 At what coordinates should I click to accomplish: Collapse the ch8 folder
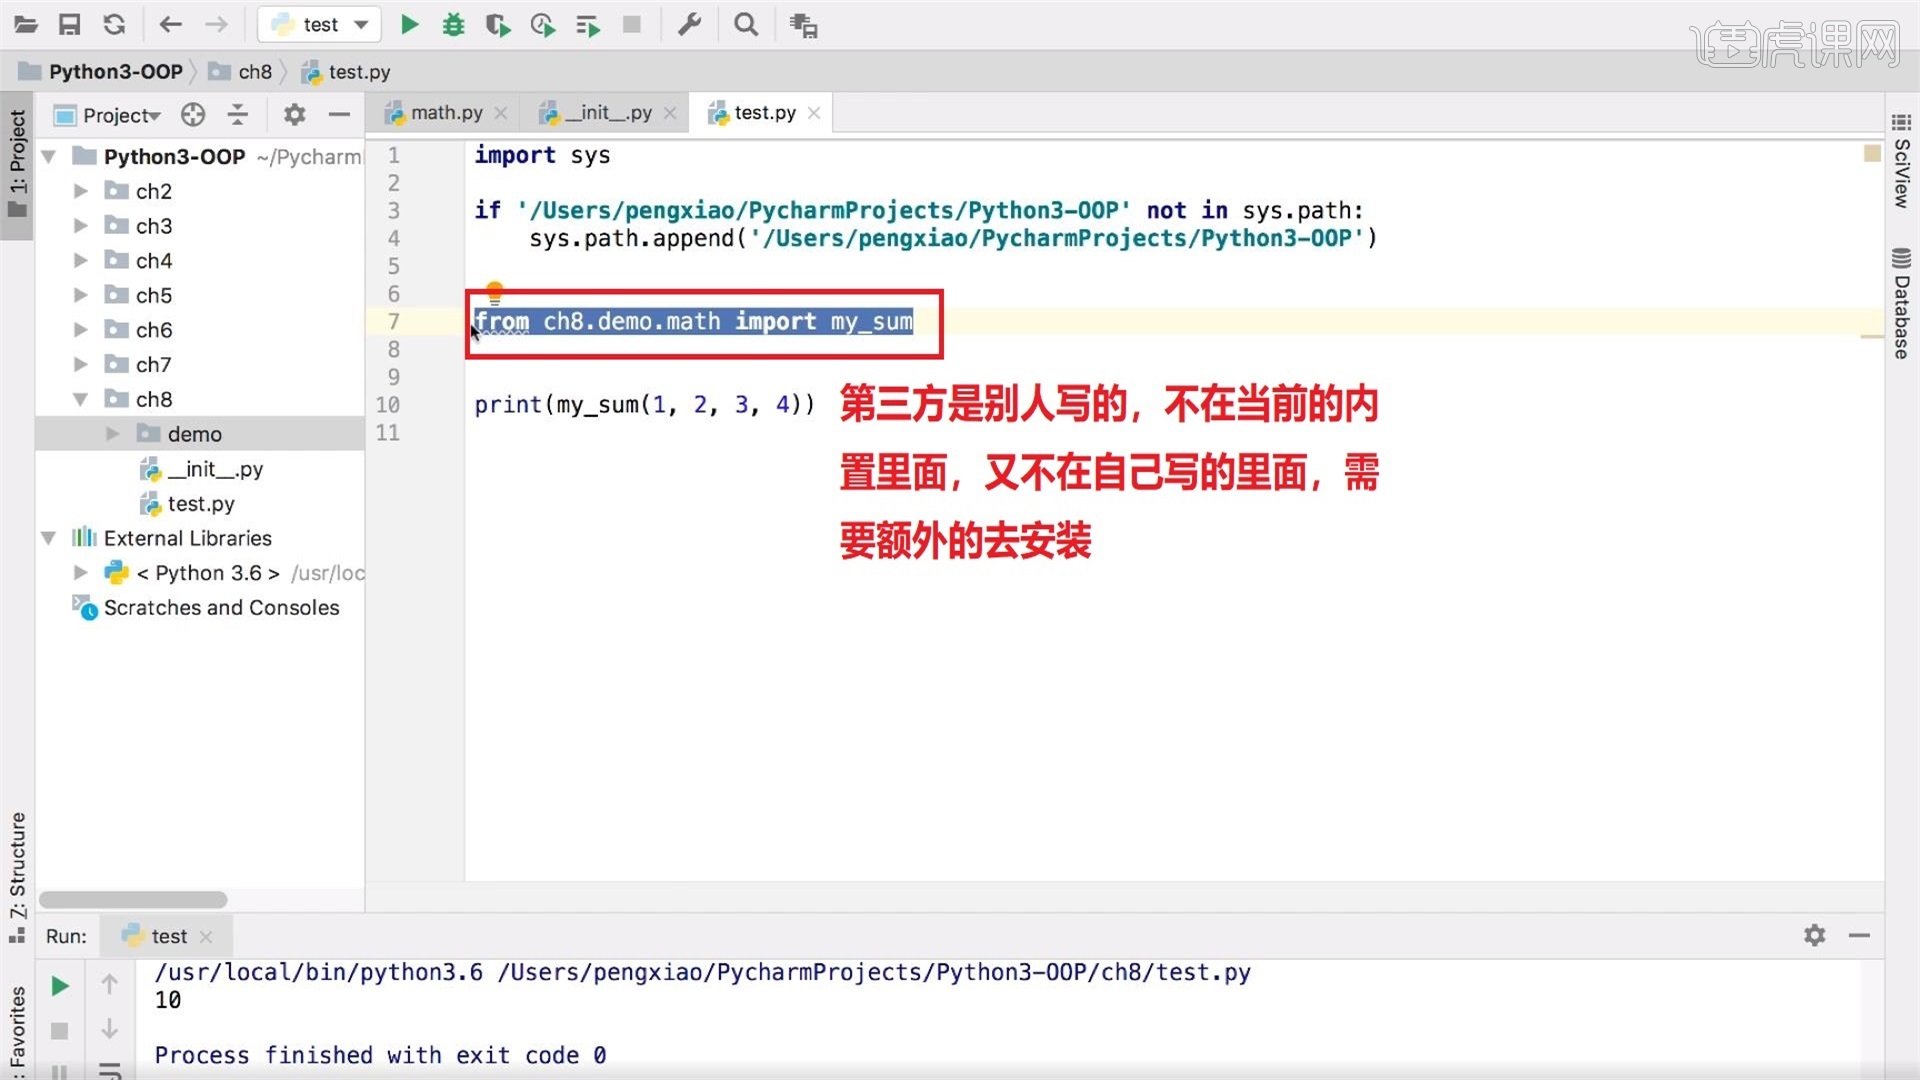(81, 398)
